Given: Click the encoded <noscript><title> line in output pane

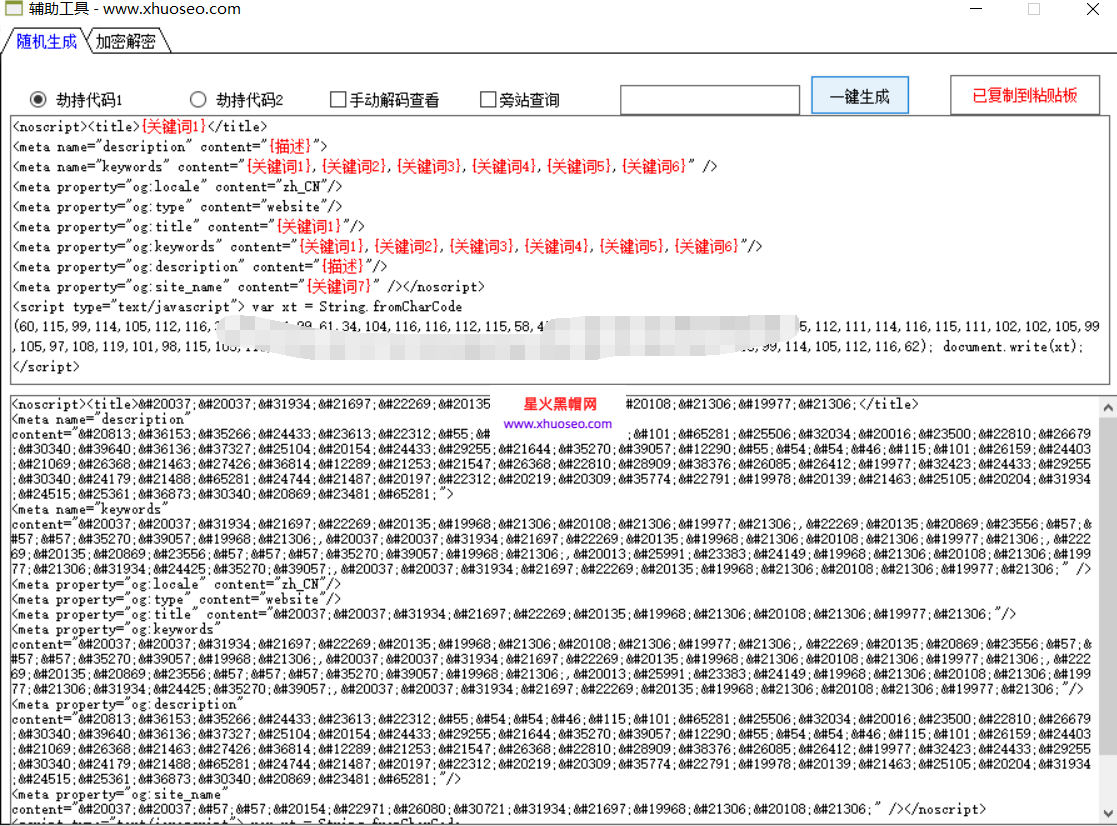Looking at the screenshot, I should click(465, 404).
